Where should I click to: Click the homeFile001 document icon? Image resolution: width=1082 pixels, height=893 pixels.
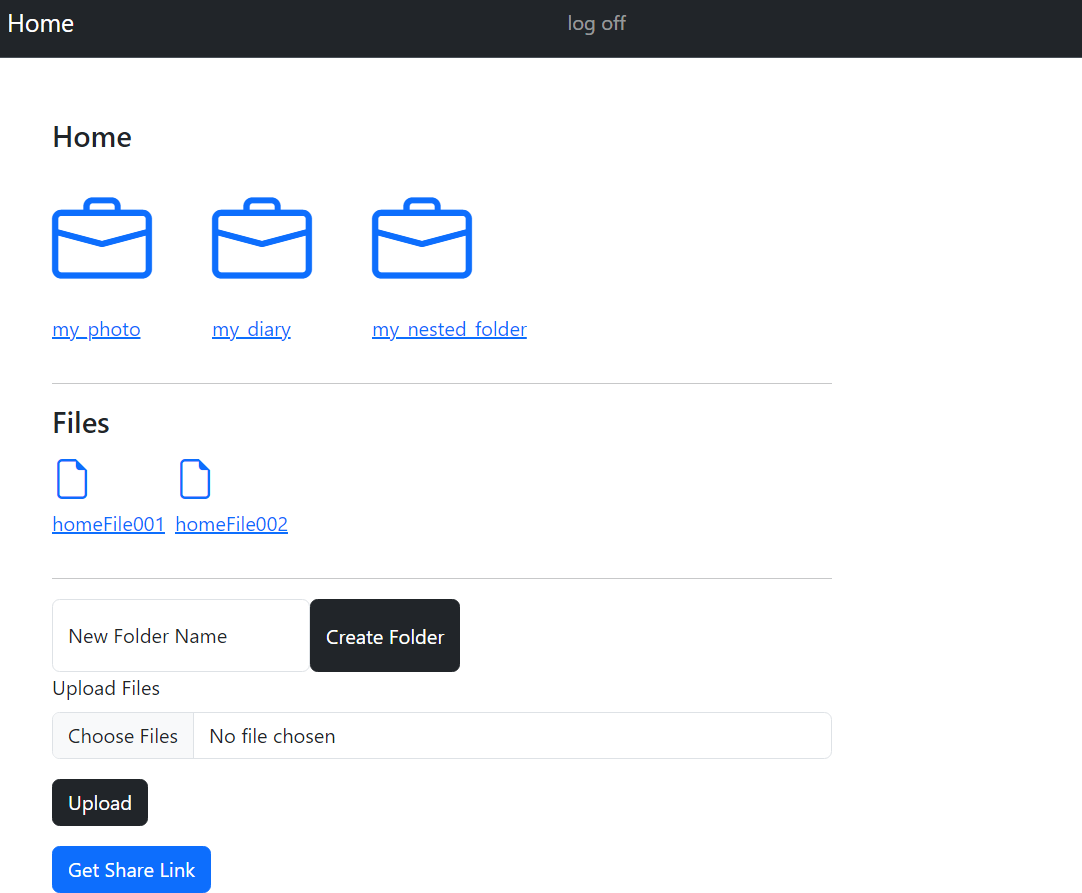pyautogui.click(x=72, y=479)
